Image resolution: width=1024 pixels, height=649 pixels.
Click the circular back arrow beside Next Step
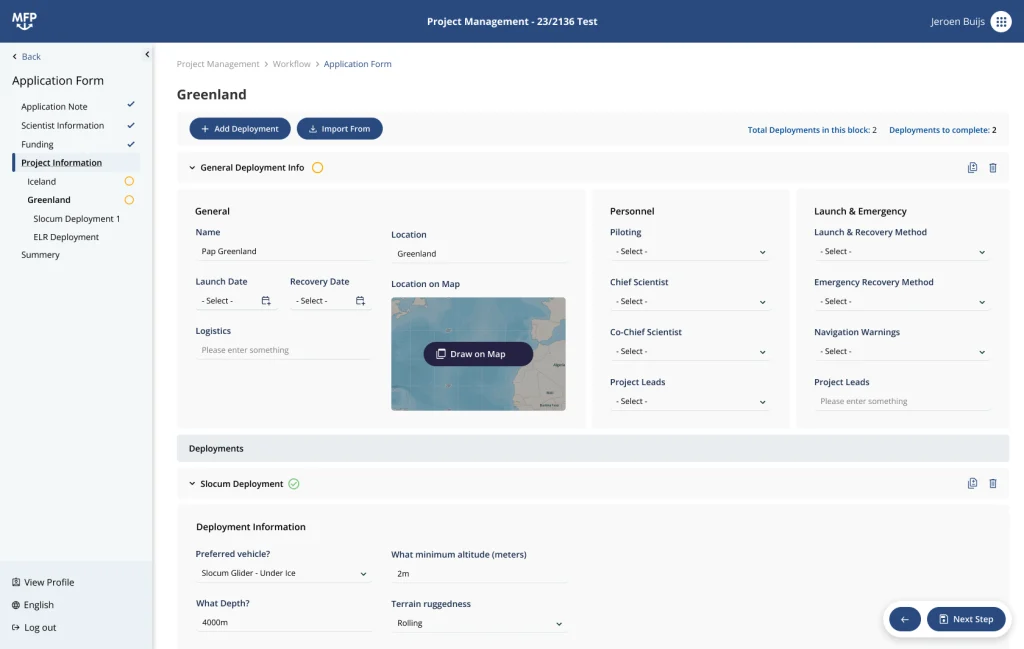point(905,619)
